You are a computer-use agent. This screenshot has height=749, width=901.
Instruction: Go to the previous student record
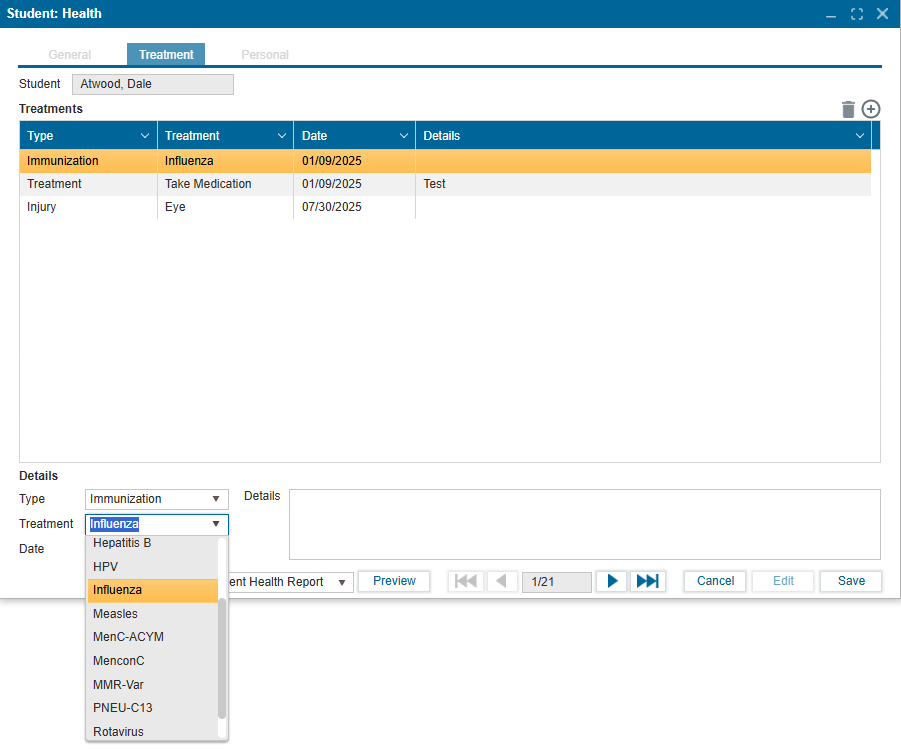click(x=502, y=581)
